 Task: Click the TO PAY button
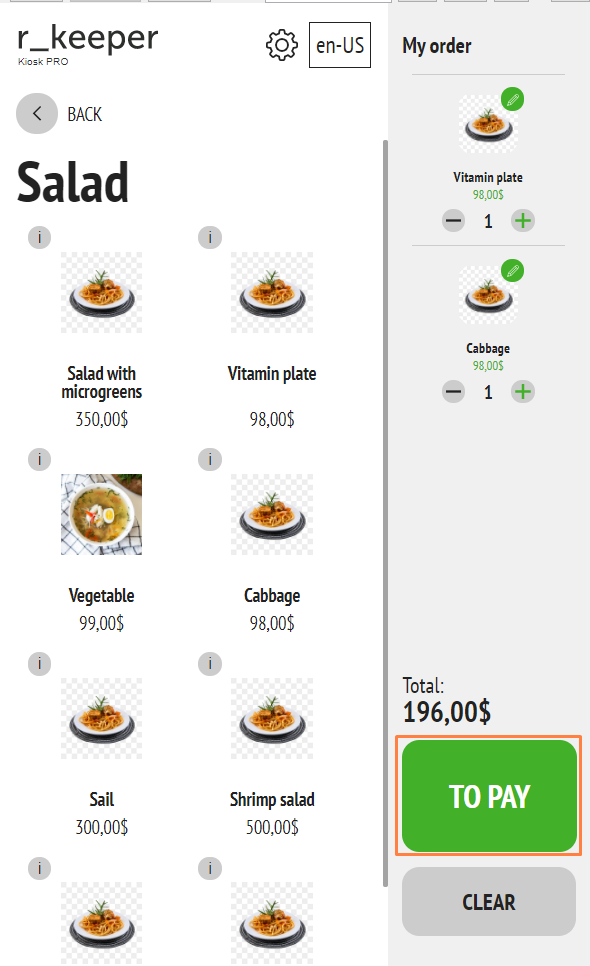click(489, 796)
